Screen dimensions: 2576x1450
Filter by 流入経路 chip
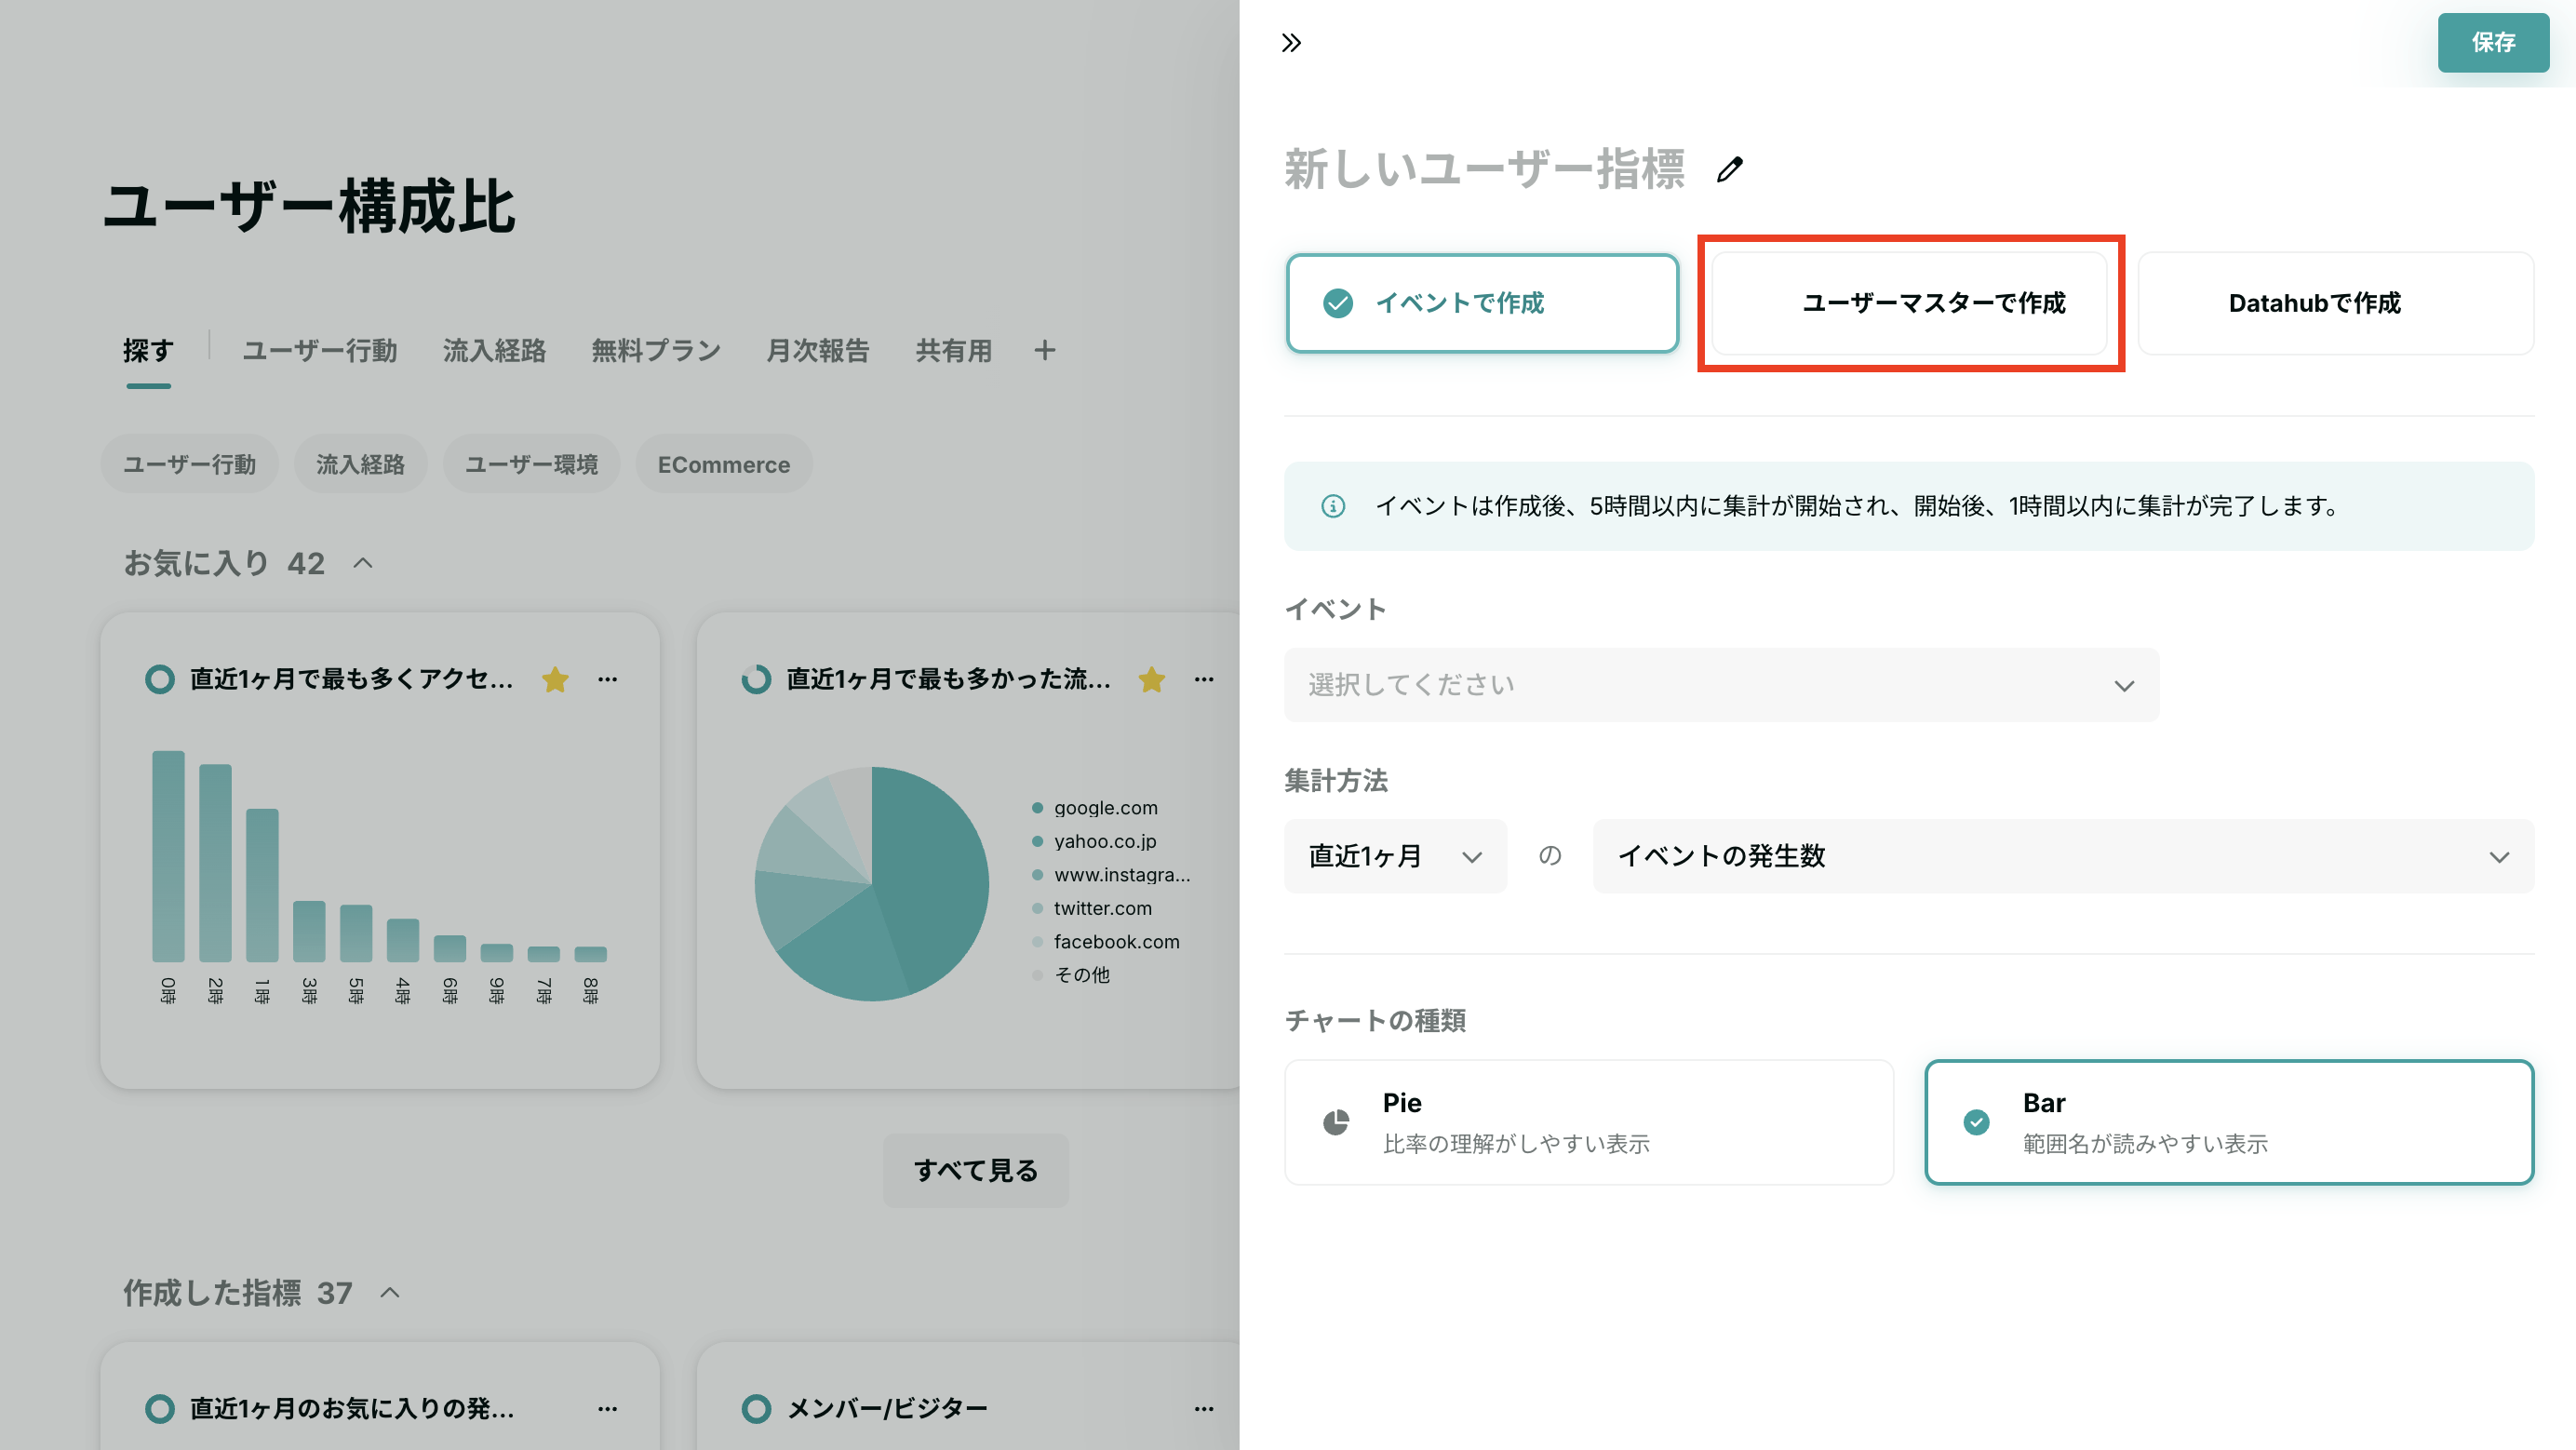[x=361, y=464]
